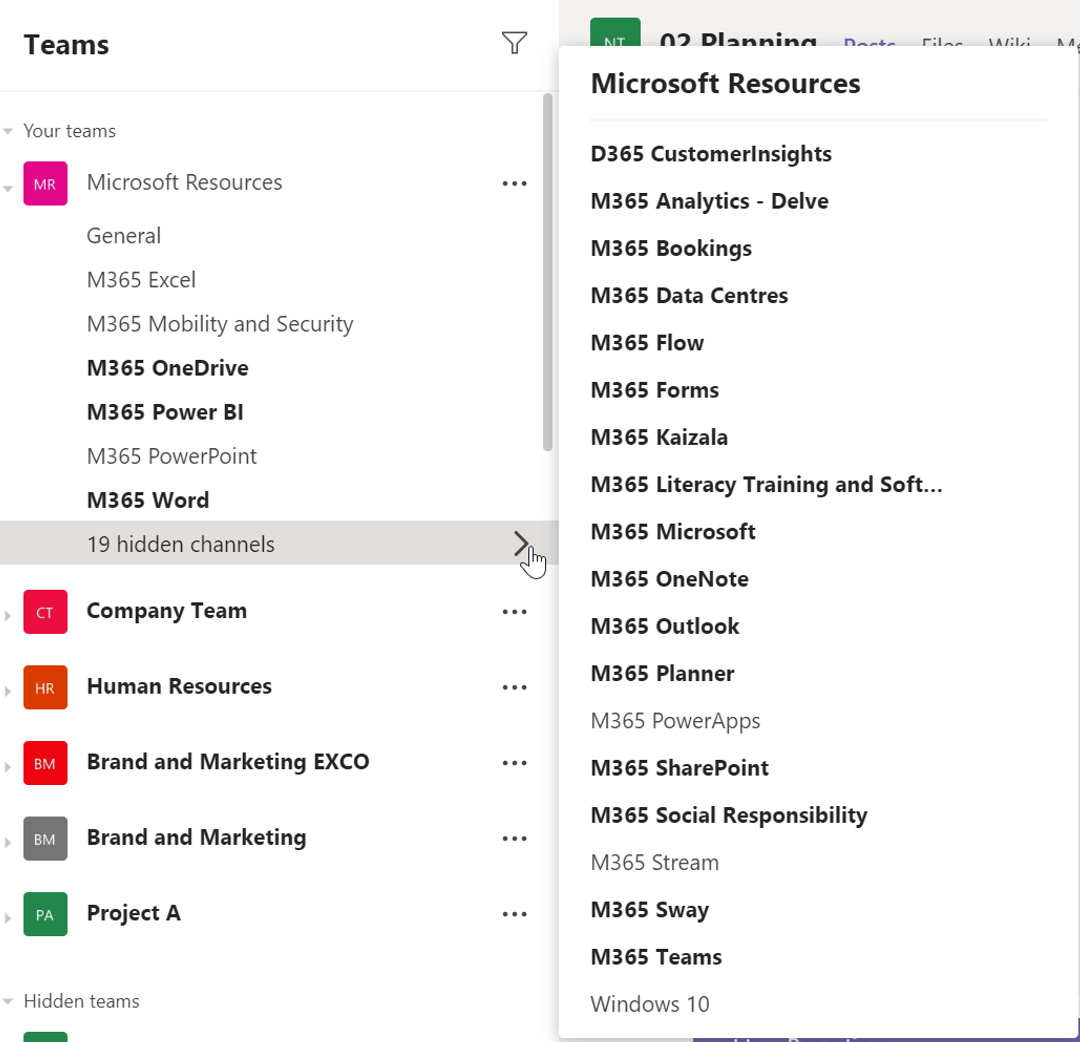Open Company Team options menu
The width and height of the screenshot is (1080, 1042).
(514, 611)
